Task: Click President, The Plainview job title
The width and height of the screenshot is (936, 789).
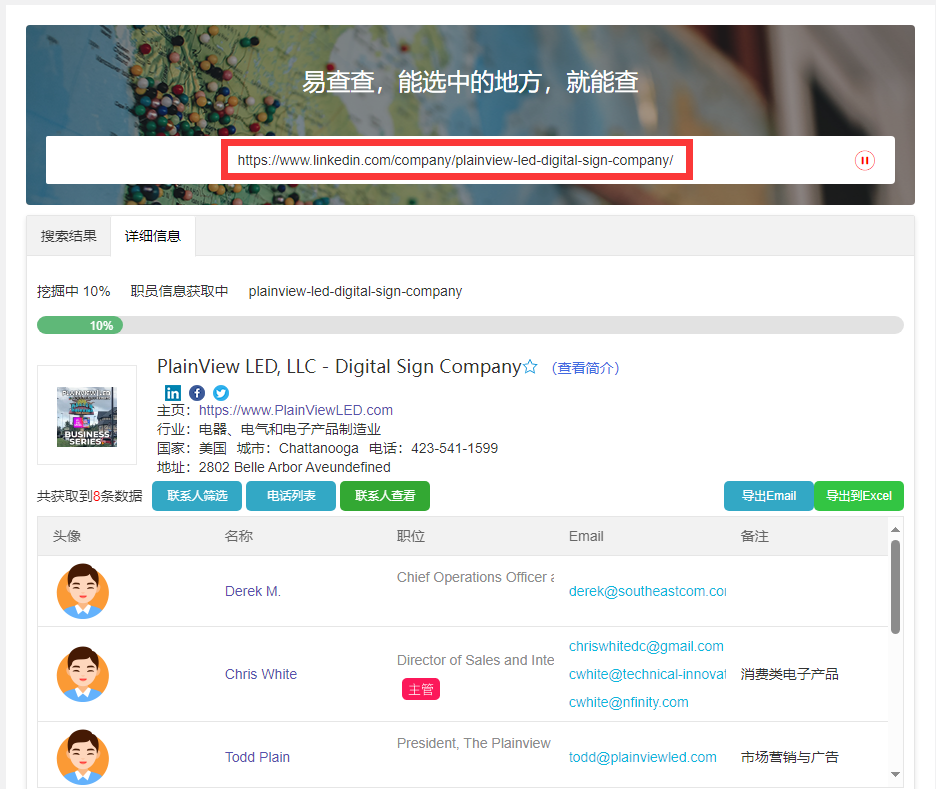Action: tap(474, 743)
